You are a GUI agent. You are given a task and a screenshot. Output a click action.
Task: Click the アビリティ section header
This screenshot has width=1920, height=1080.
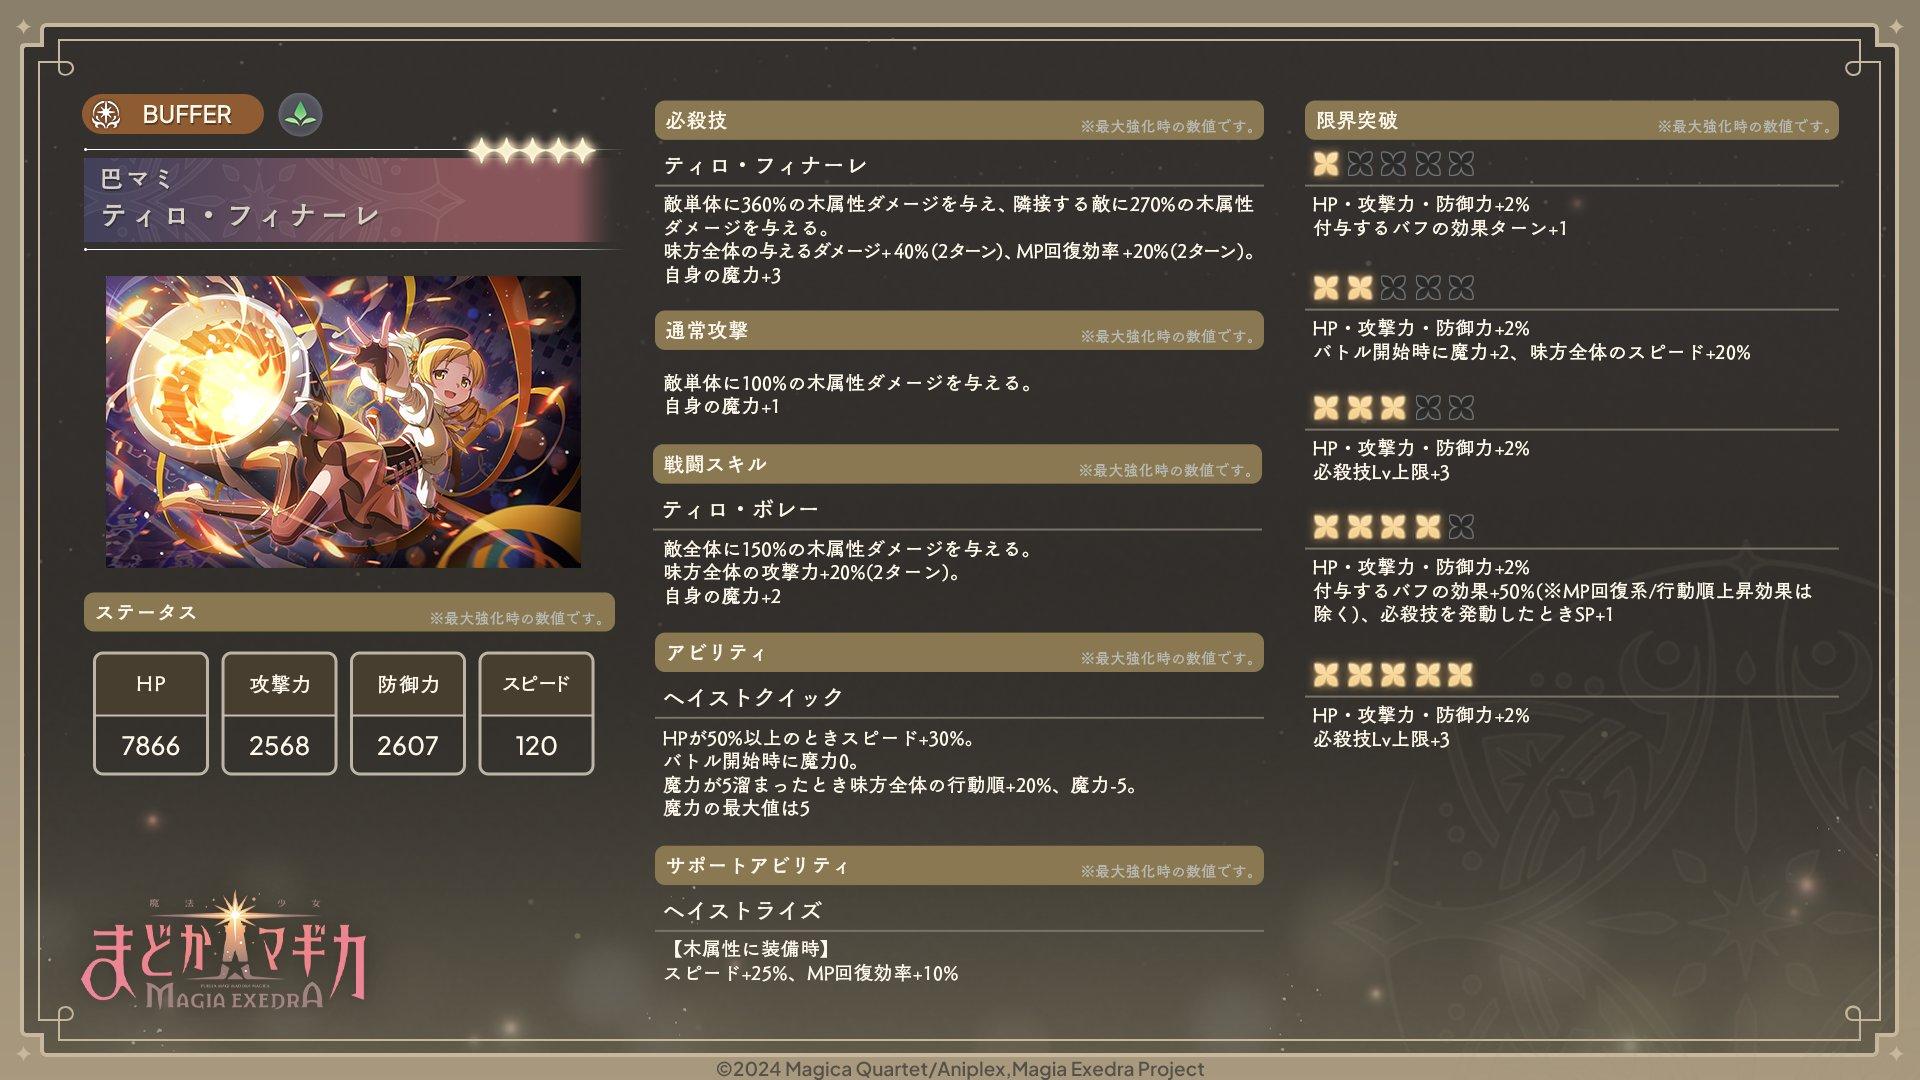(959, 653)
